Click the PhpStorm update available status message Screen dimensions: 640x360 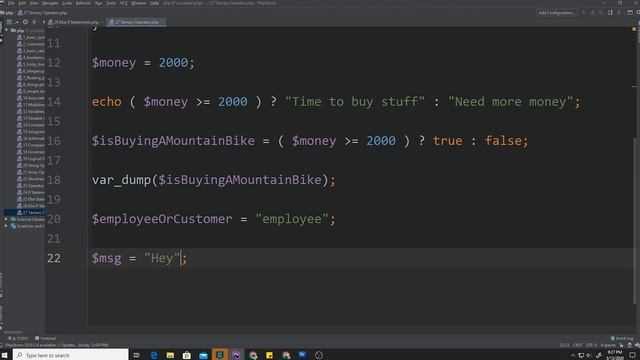pos(57,345)
